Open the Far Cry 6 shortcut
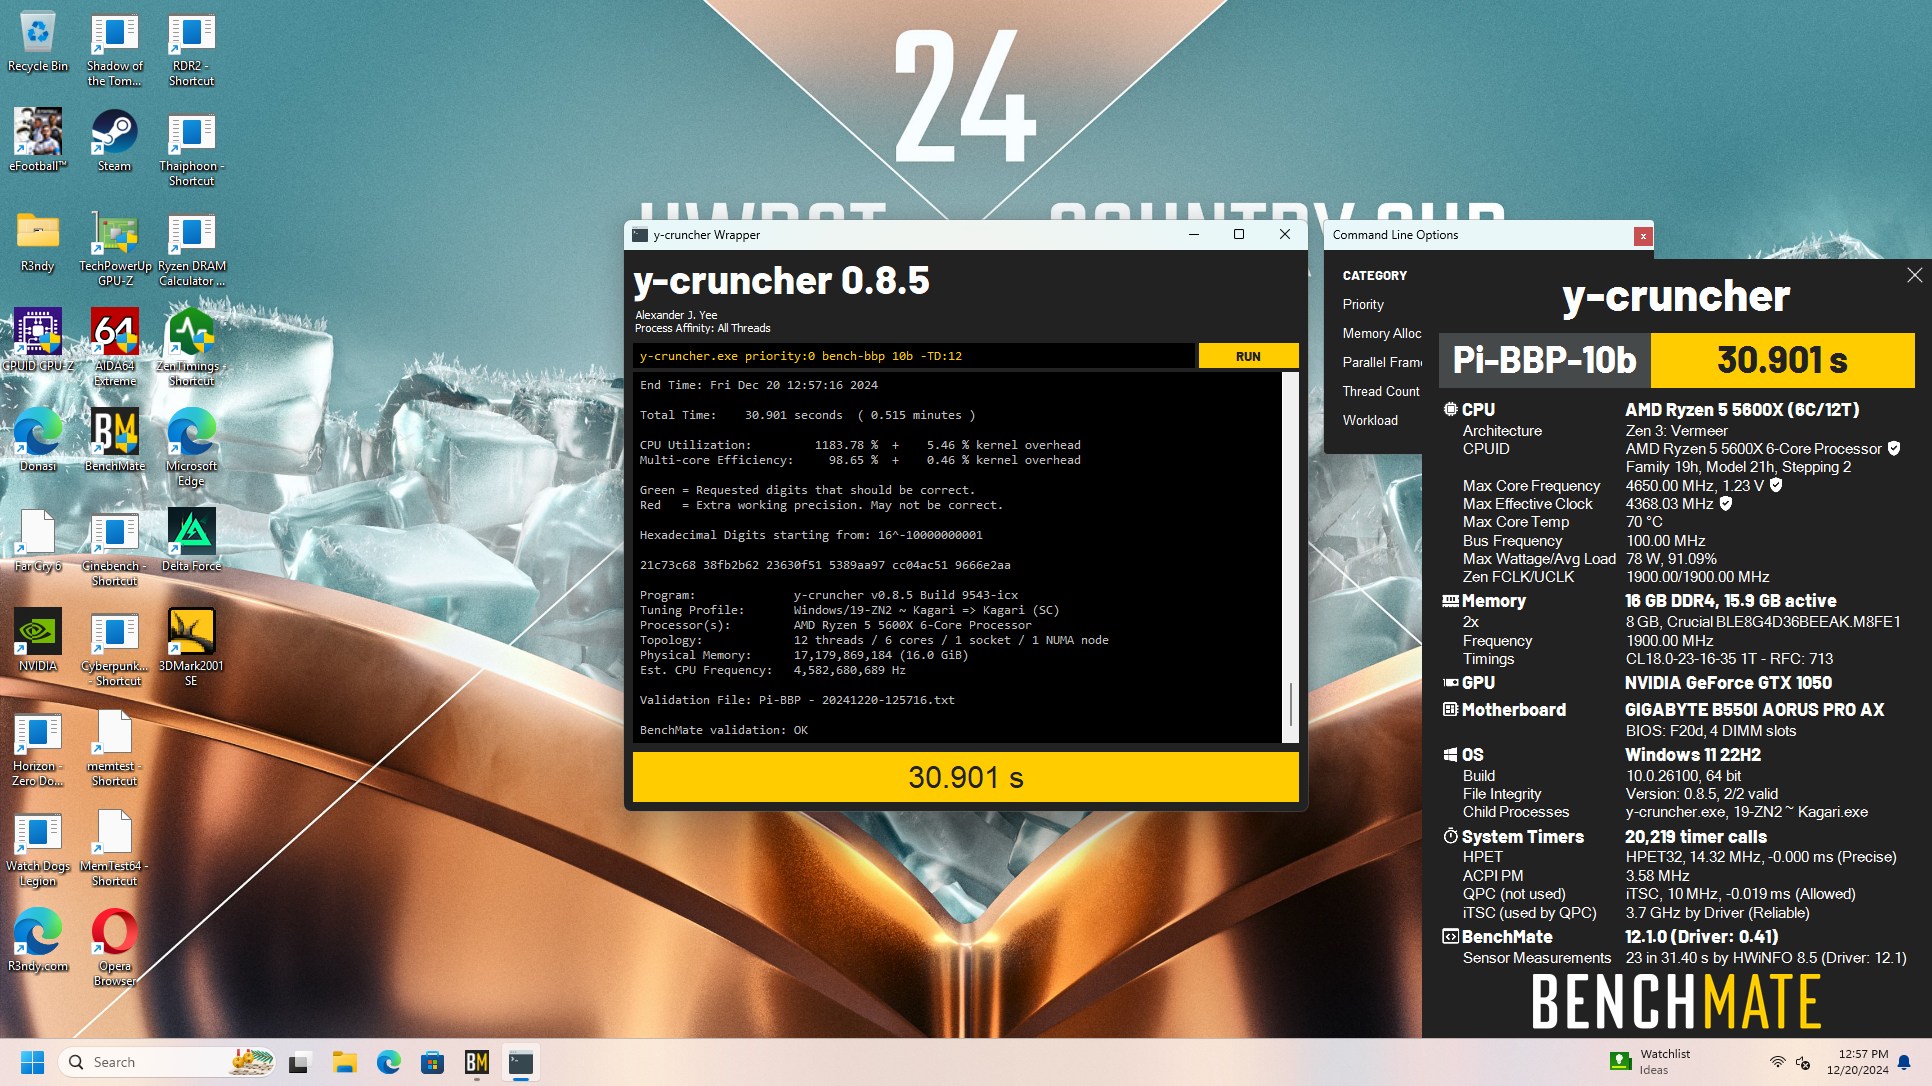1932x1086 pixels. [x=38, y=540]
